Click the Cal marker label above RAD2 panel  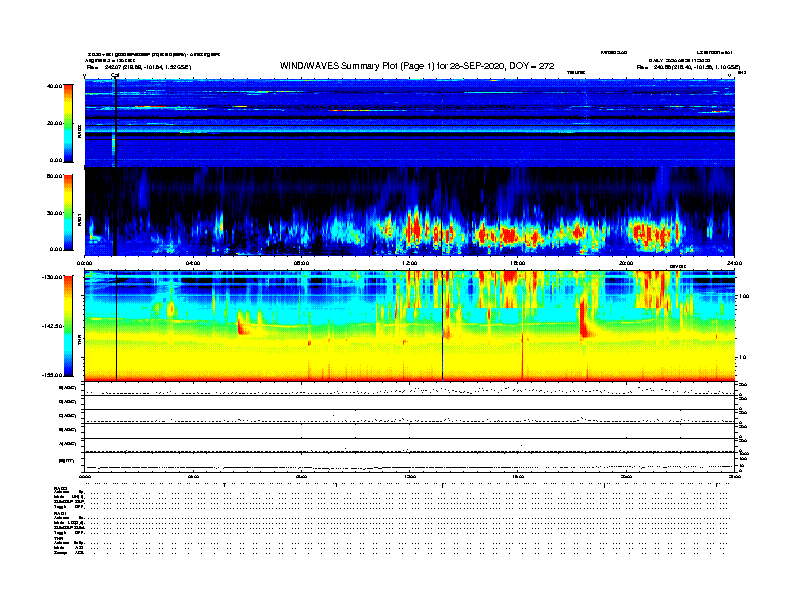tap(115, 75)
